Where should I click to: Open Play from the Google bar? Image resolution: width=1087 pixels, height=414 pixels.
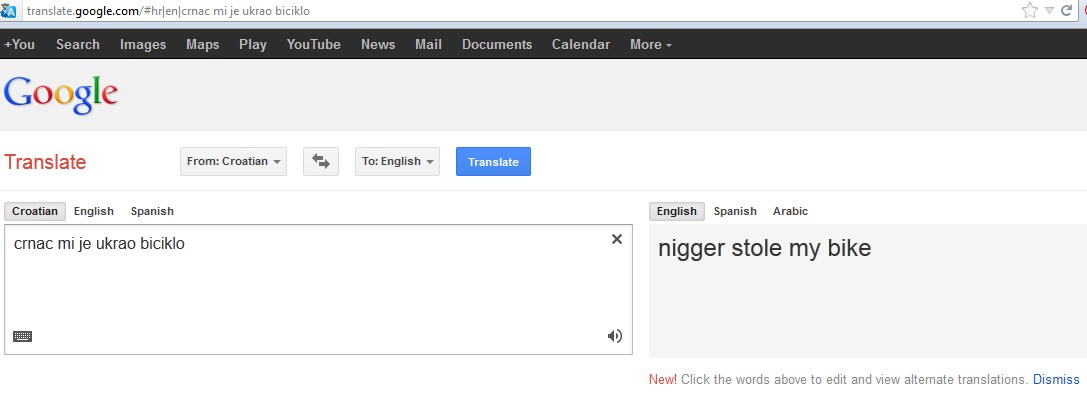(253, 44)
